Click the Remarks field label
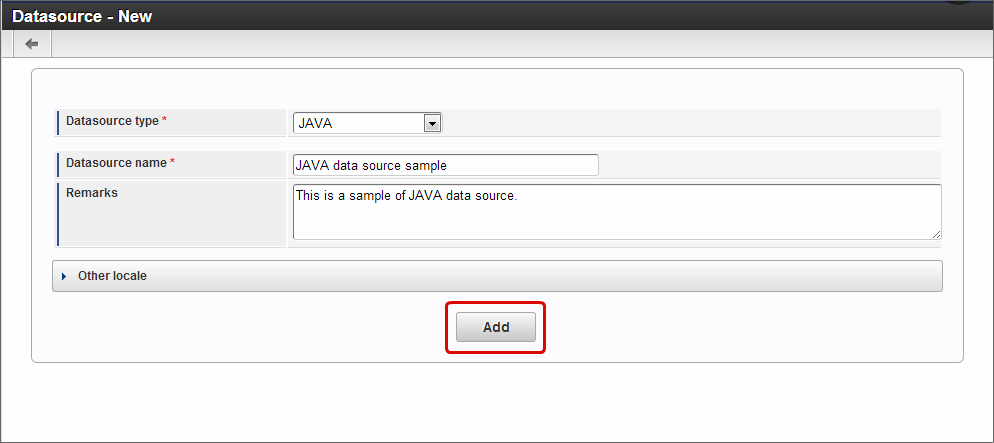The image size is (994, 443). pyautogui.click(x=92, y=193)
